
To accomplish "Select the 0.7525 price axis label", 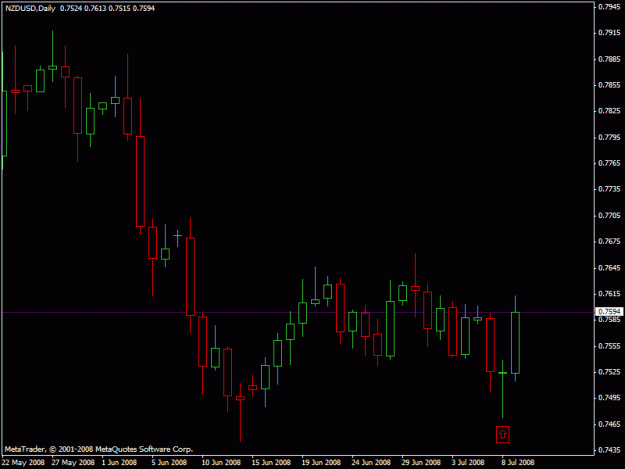I will pos(609,372).
